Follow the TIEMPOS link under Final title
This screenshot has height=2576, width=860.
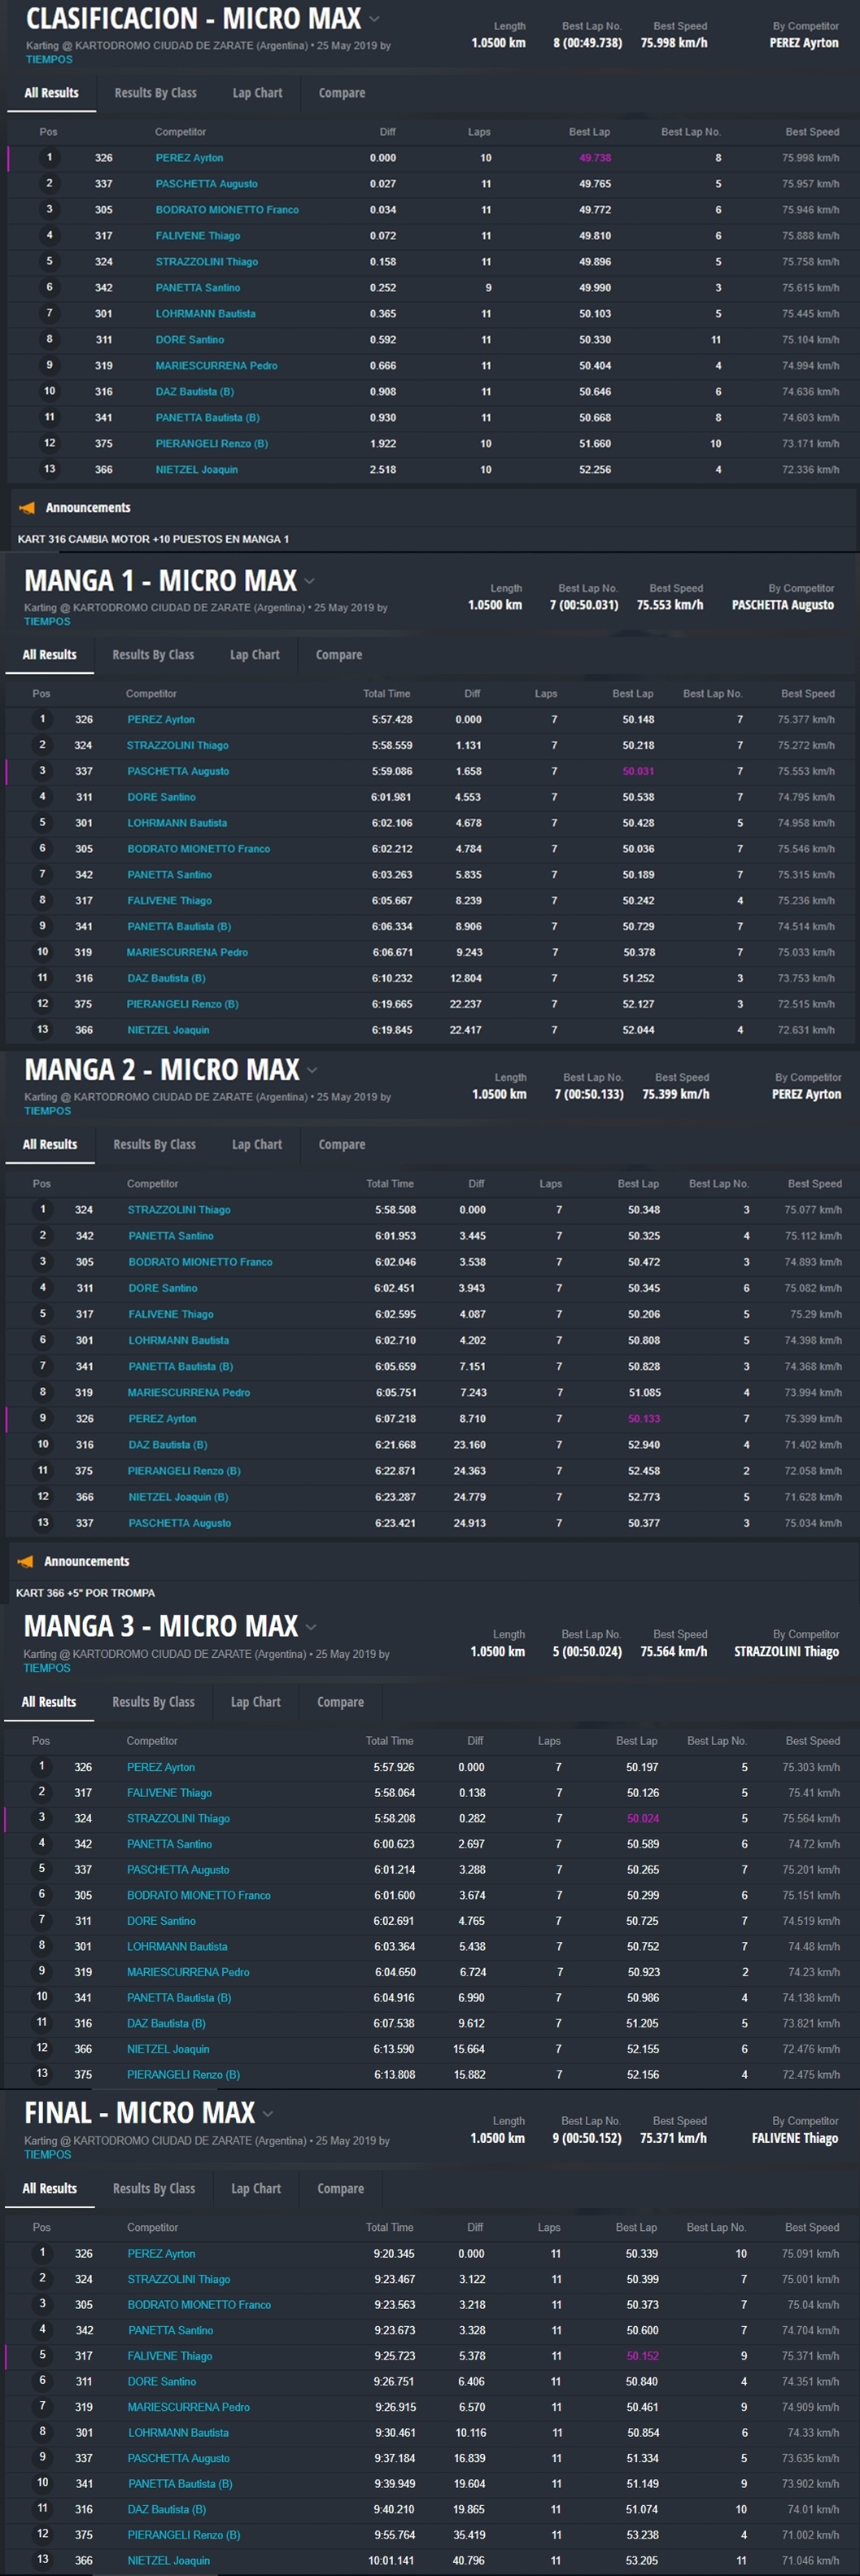(47, 2154)
